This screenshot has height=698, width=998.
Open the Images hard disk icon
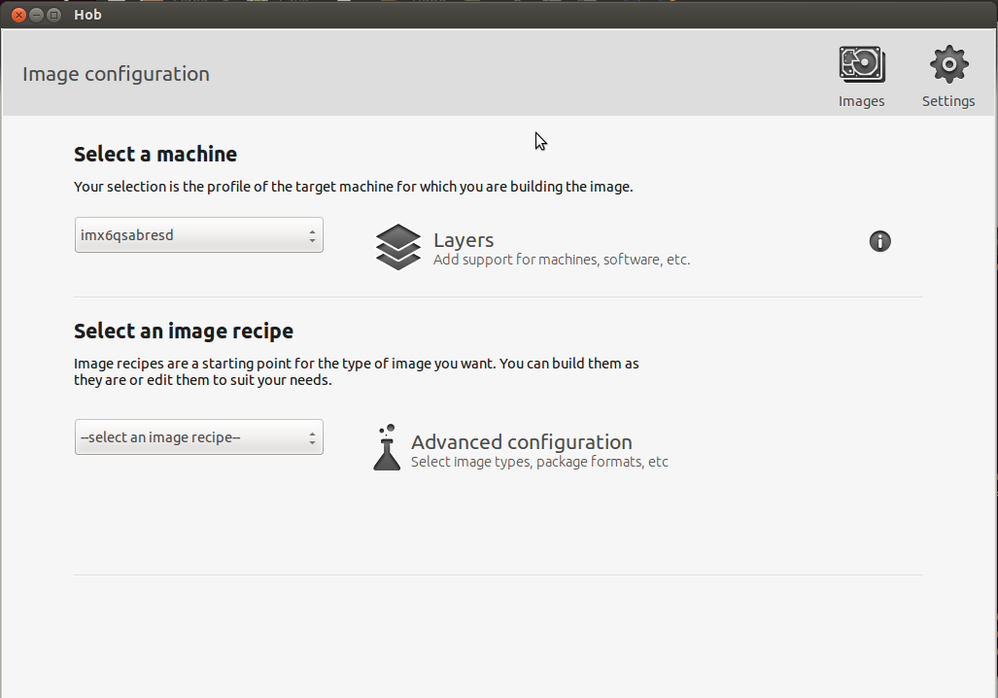pos(861,66)
